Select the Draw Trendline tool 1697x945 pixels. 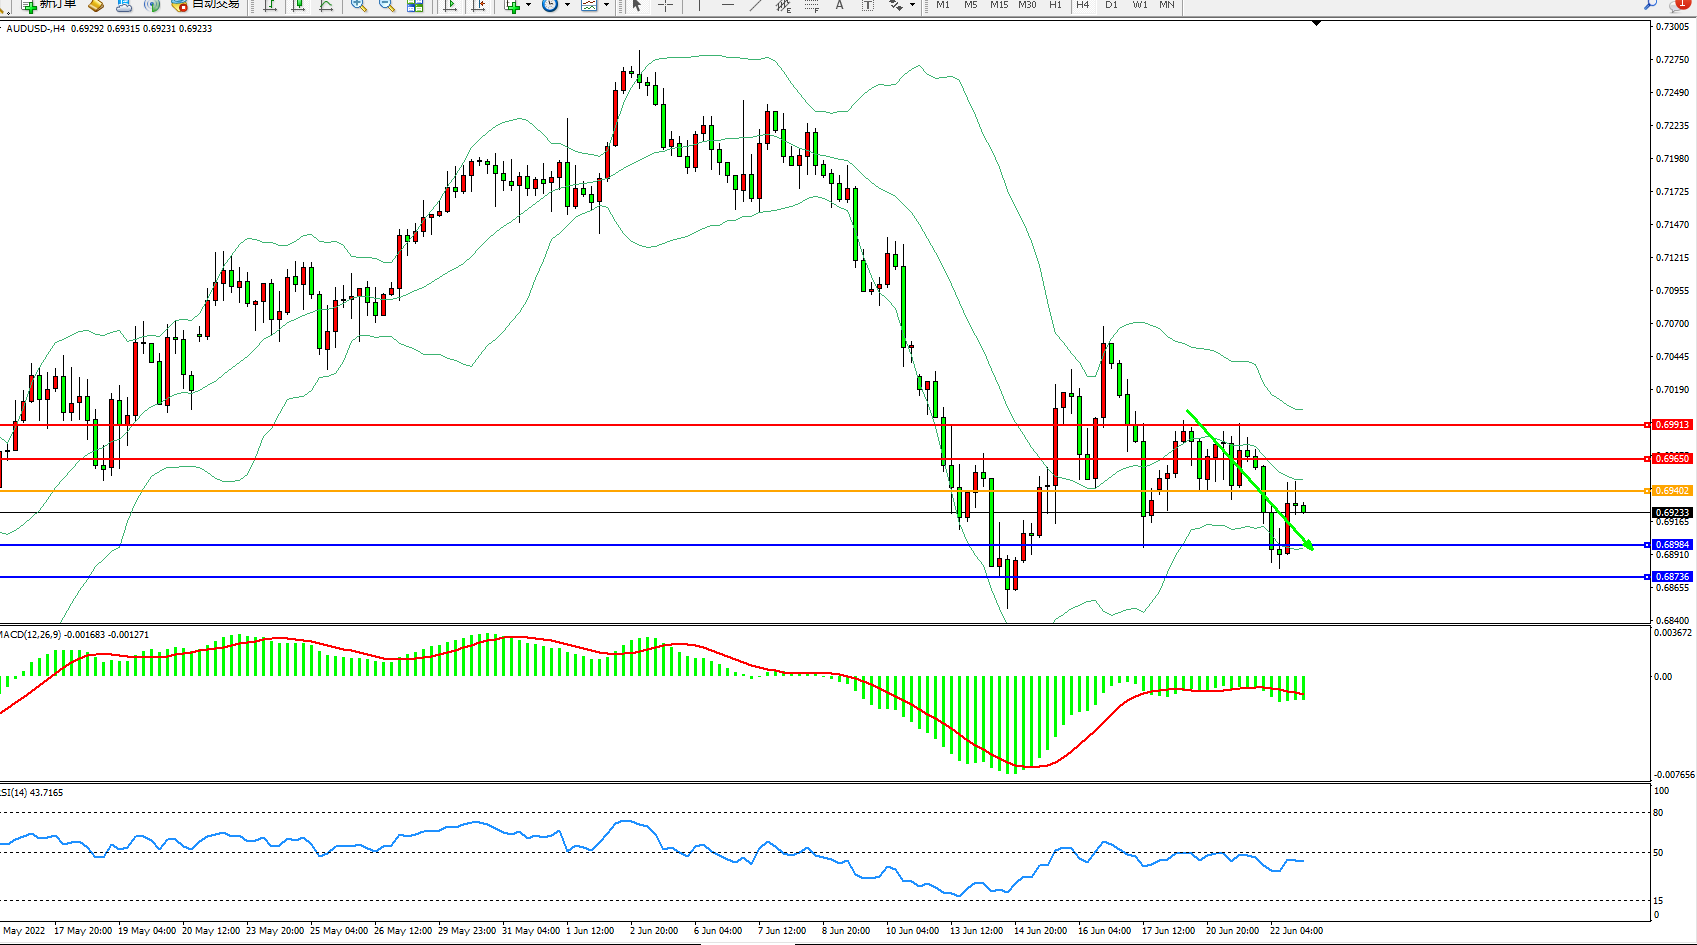[x=756, y=6]
